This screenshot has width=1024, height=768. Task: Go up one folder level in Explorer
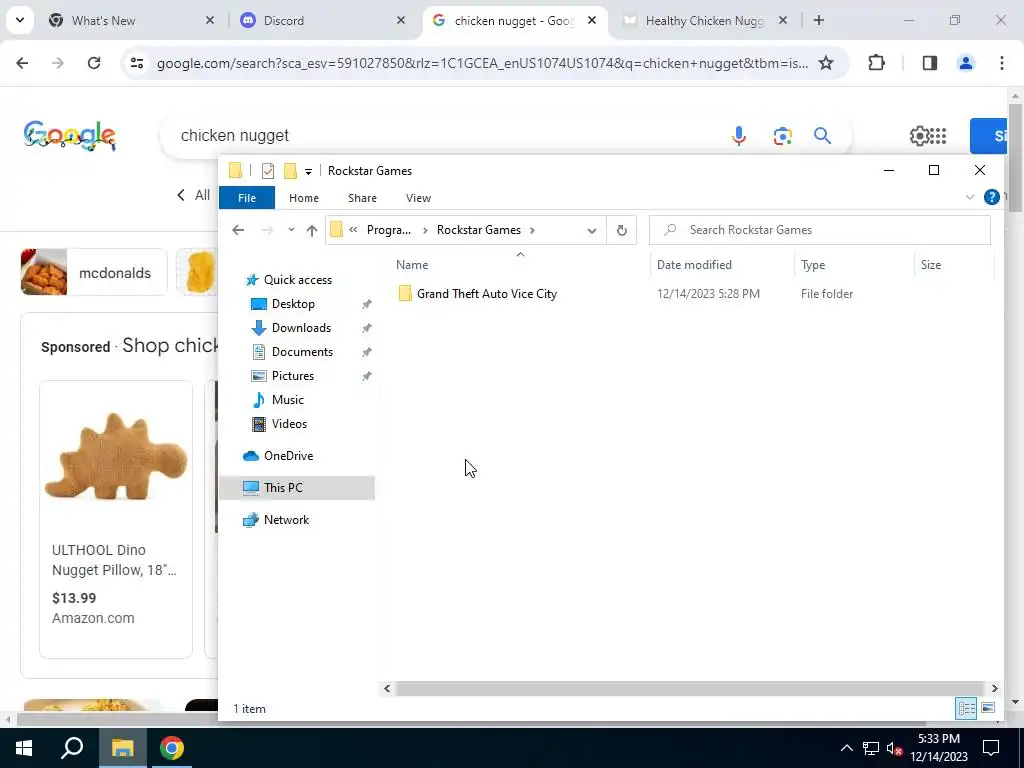coord(312,230)
